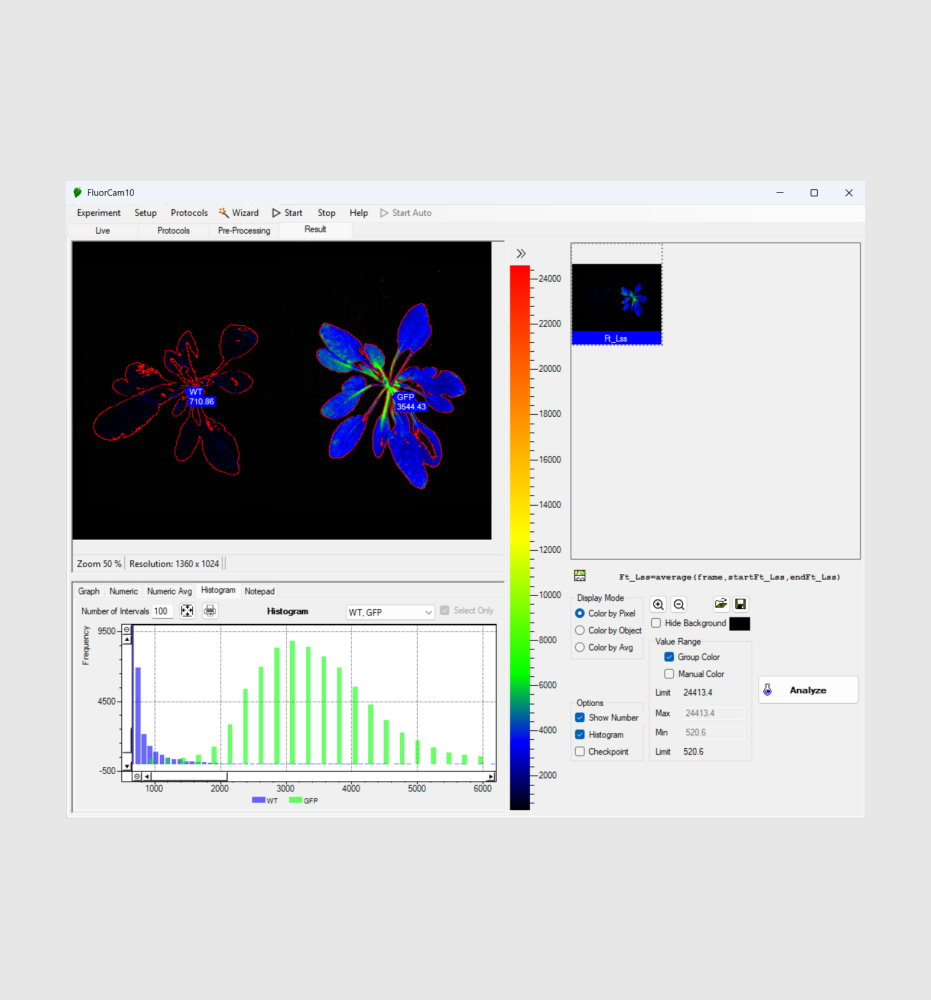The height and width of the screenshot is (1000, 931).
Task: Open the Protocols menu
Action: 189,213
